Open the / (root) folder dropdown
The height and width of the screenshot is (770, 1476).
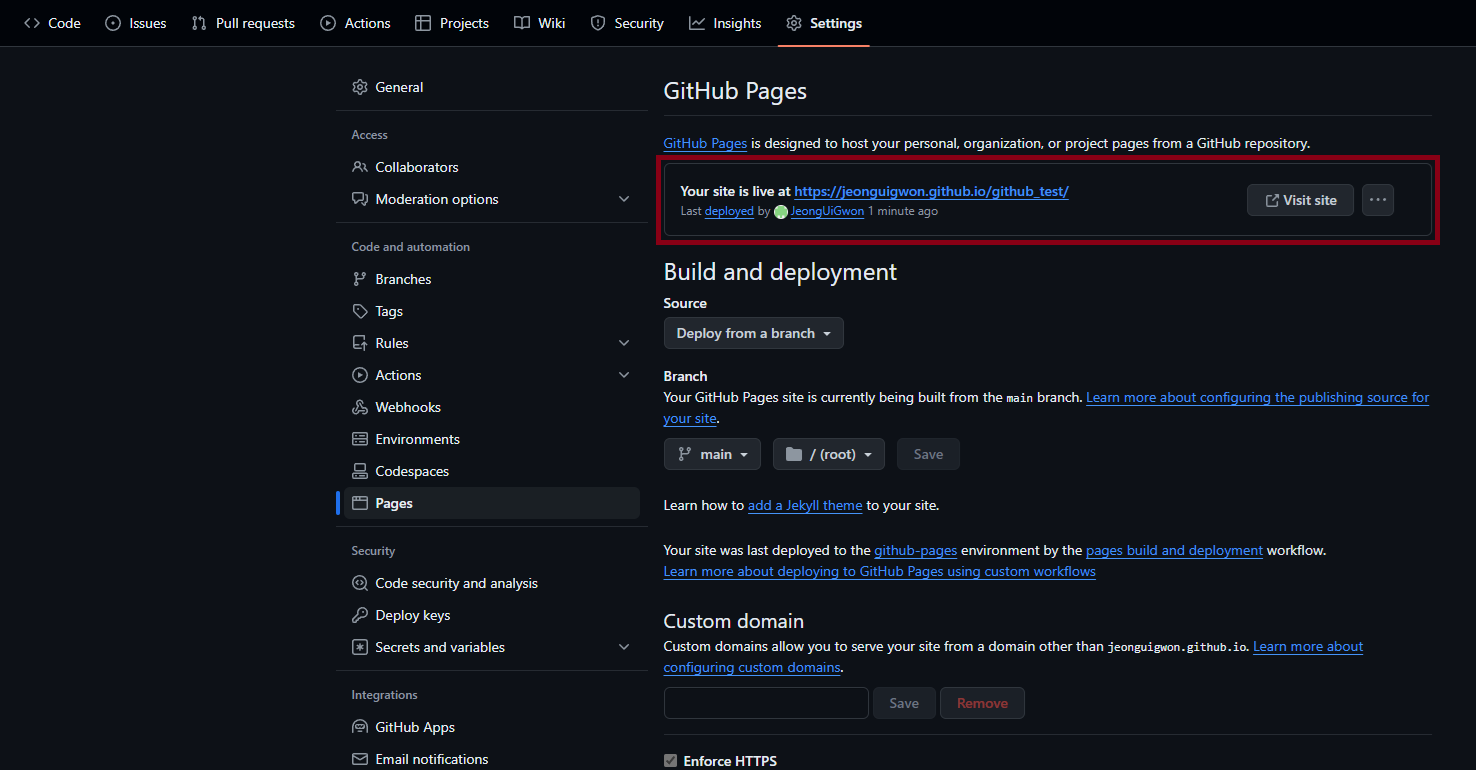pyautogui.click(x=829, y=454)
